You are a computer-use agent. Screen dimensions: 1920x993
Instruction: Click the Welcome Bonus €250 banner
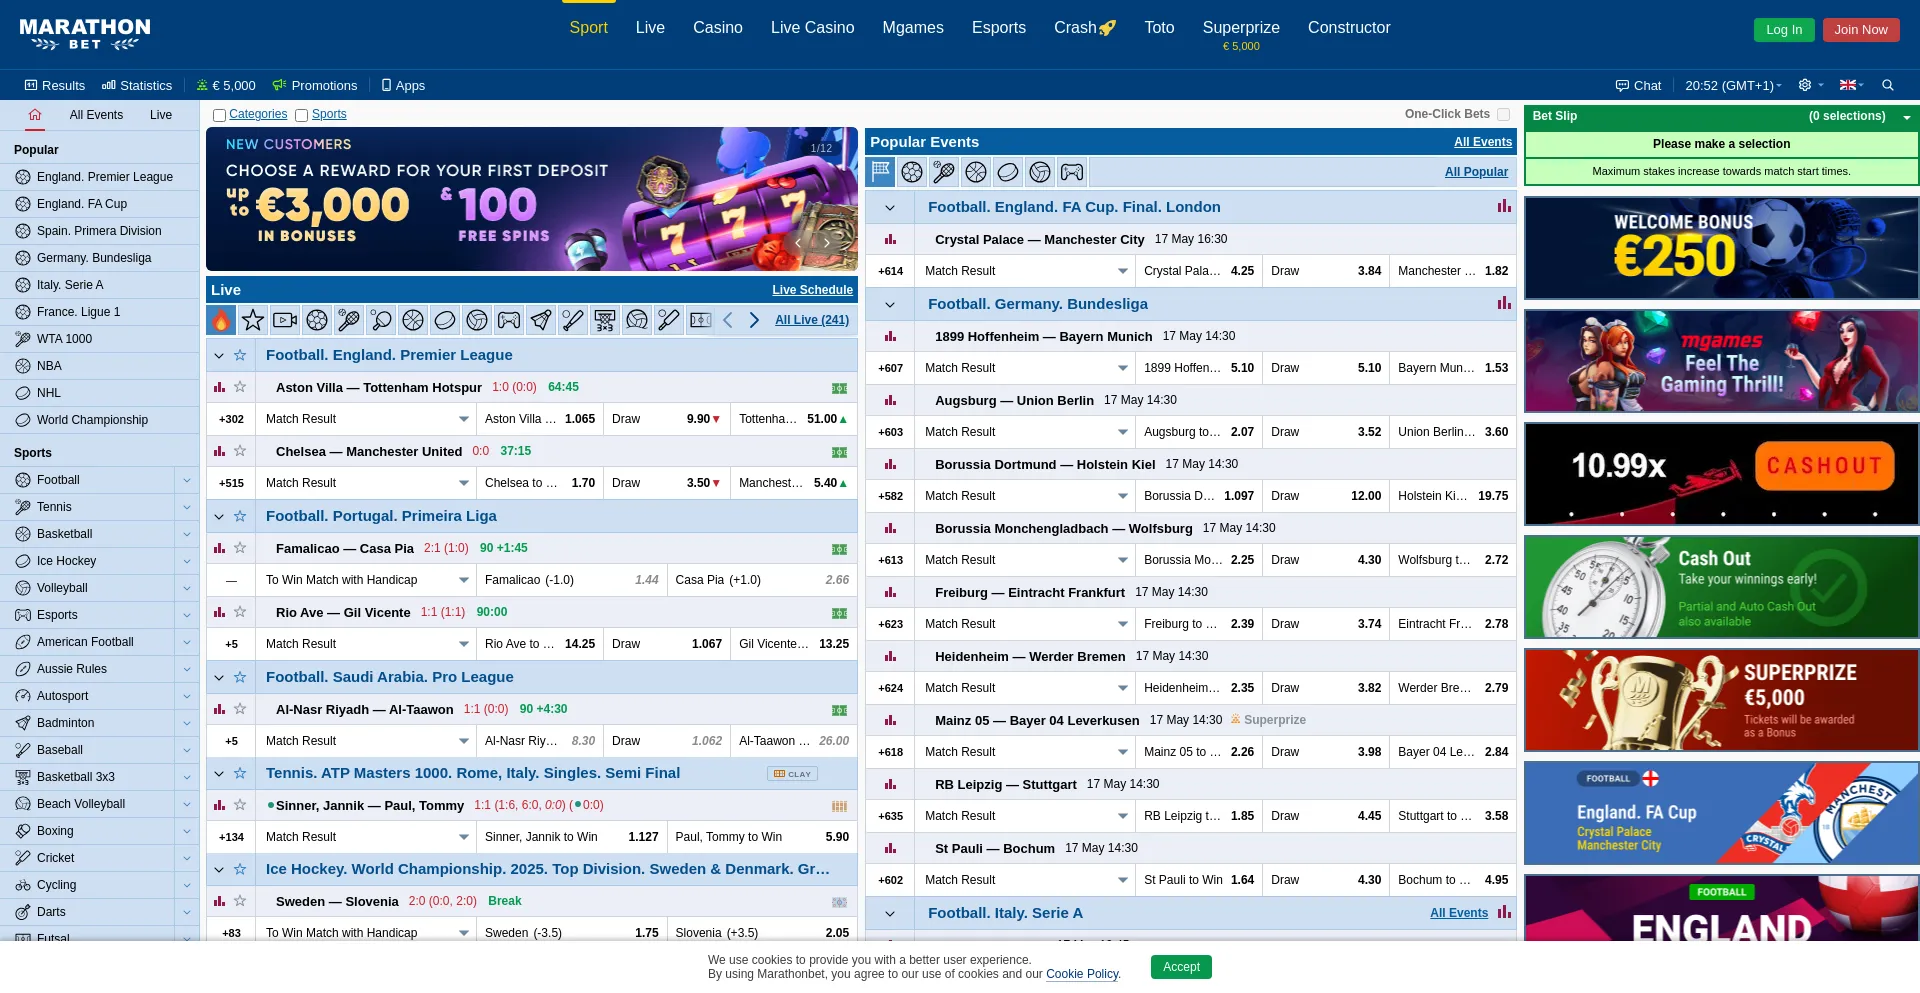tap(1720, 248)
